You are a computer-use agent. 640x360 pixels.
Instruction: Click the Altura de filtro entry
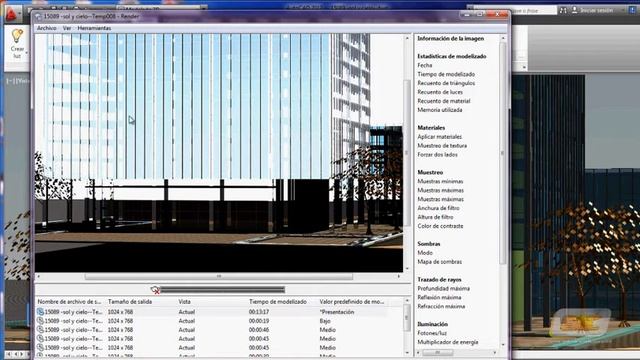435,217
